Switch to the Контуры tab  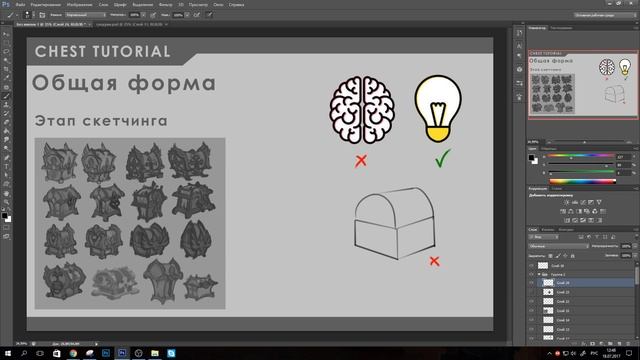click(566, 229)
